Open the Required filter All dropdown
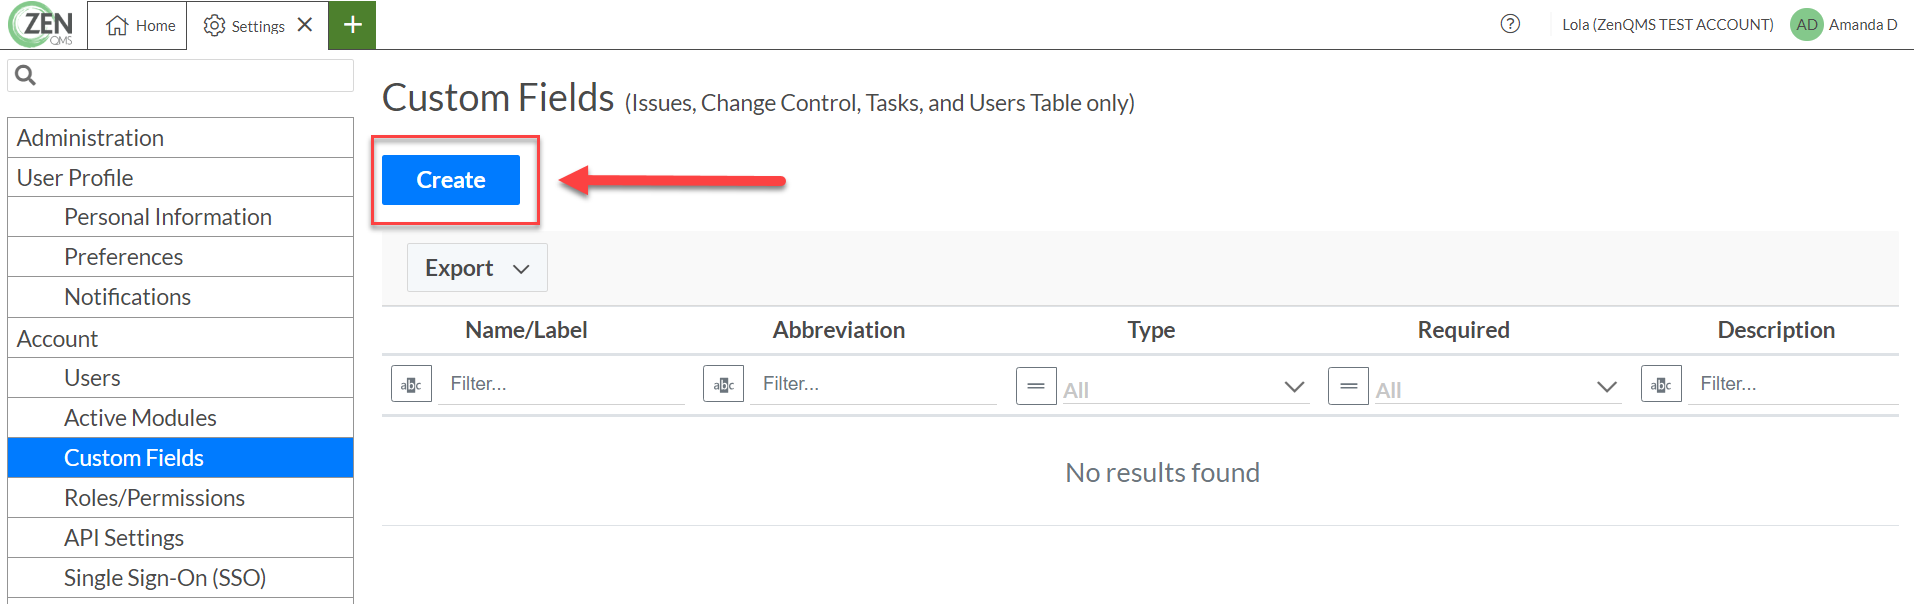This screenshot has height=604, width=1914. coord(1497,388)
